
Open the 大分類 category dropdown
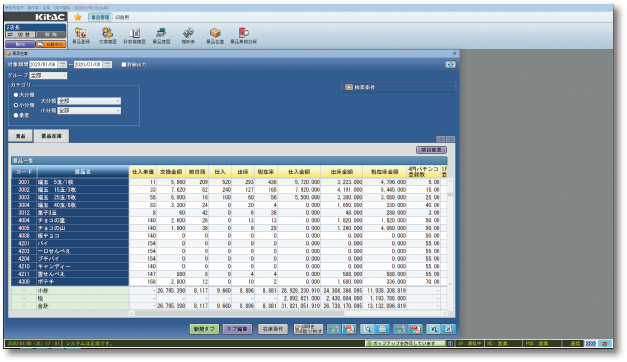[x=89, y=101]
